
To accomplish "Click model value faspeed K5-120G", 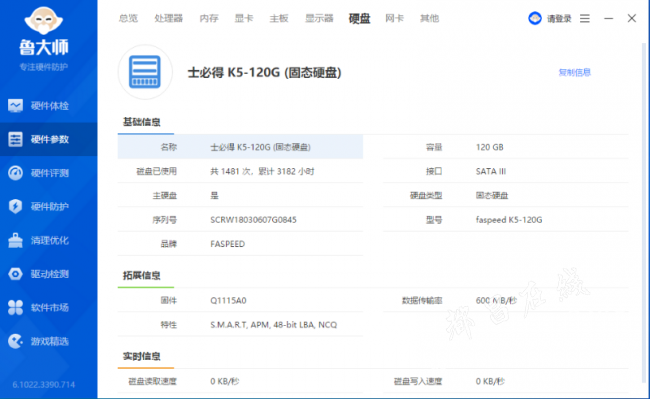I will tap(509, 220).
